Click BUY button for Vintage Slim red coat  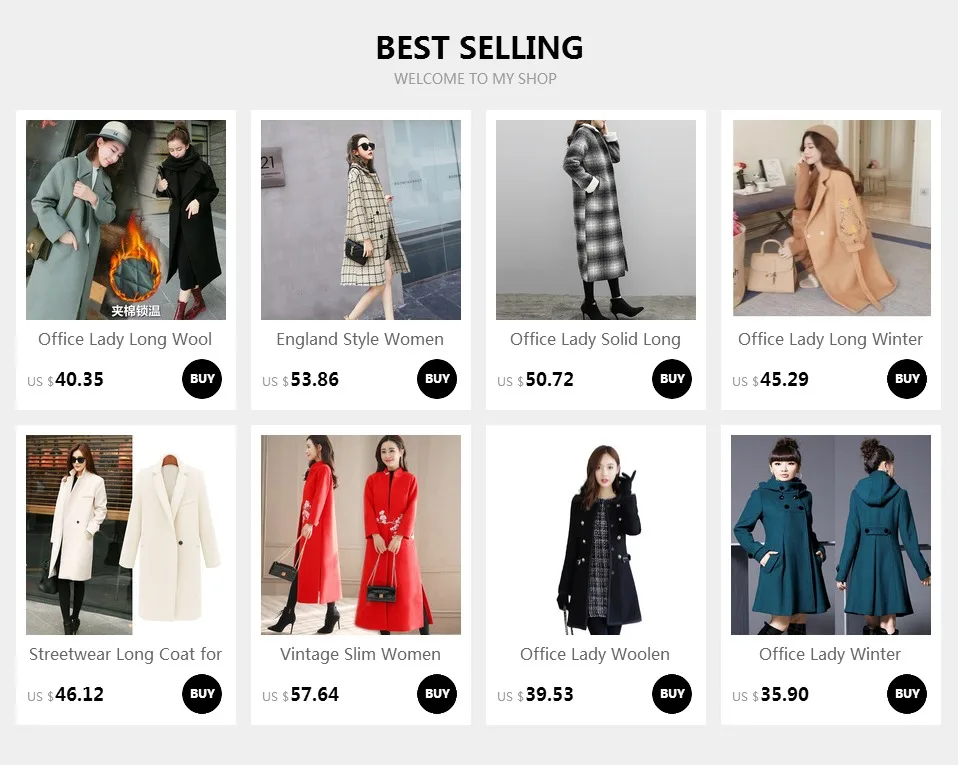[437, 694]
